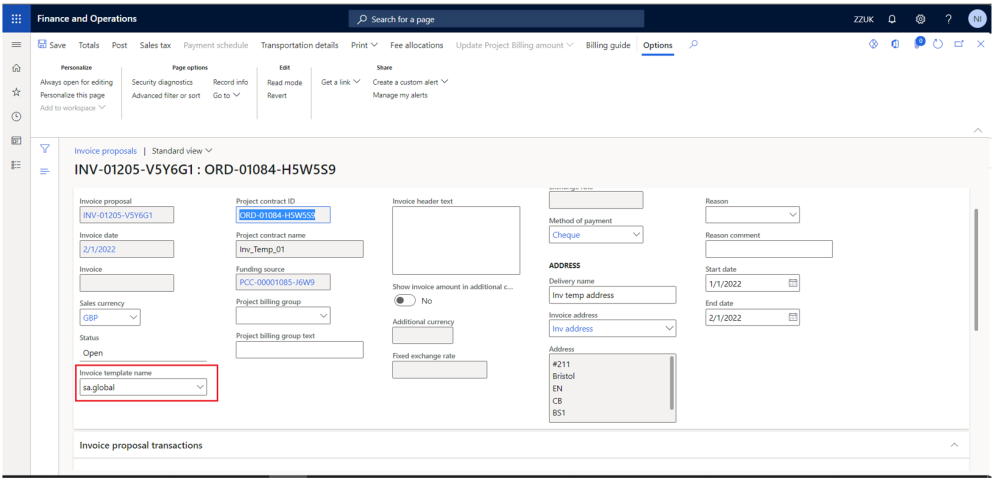Click Record info
Screen dimensions: 1000x487
[230, 82]
